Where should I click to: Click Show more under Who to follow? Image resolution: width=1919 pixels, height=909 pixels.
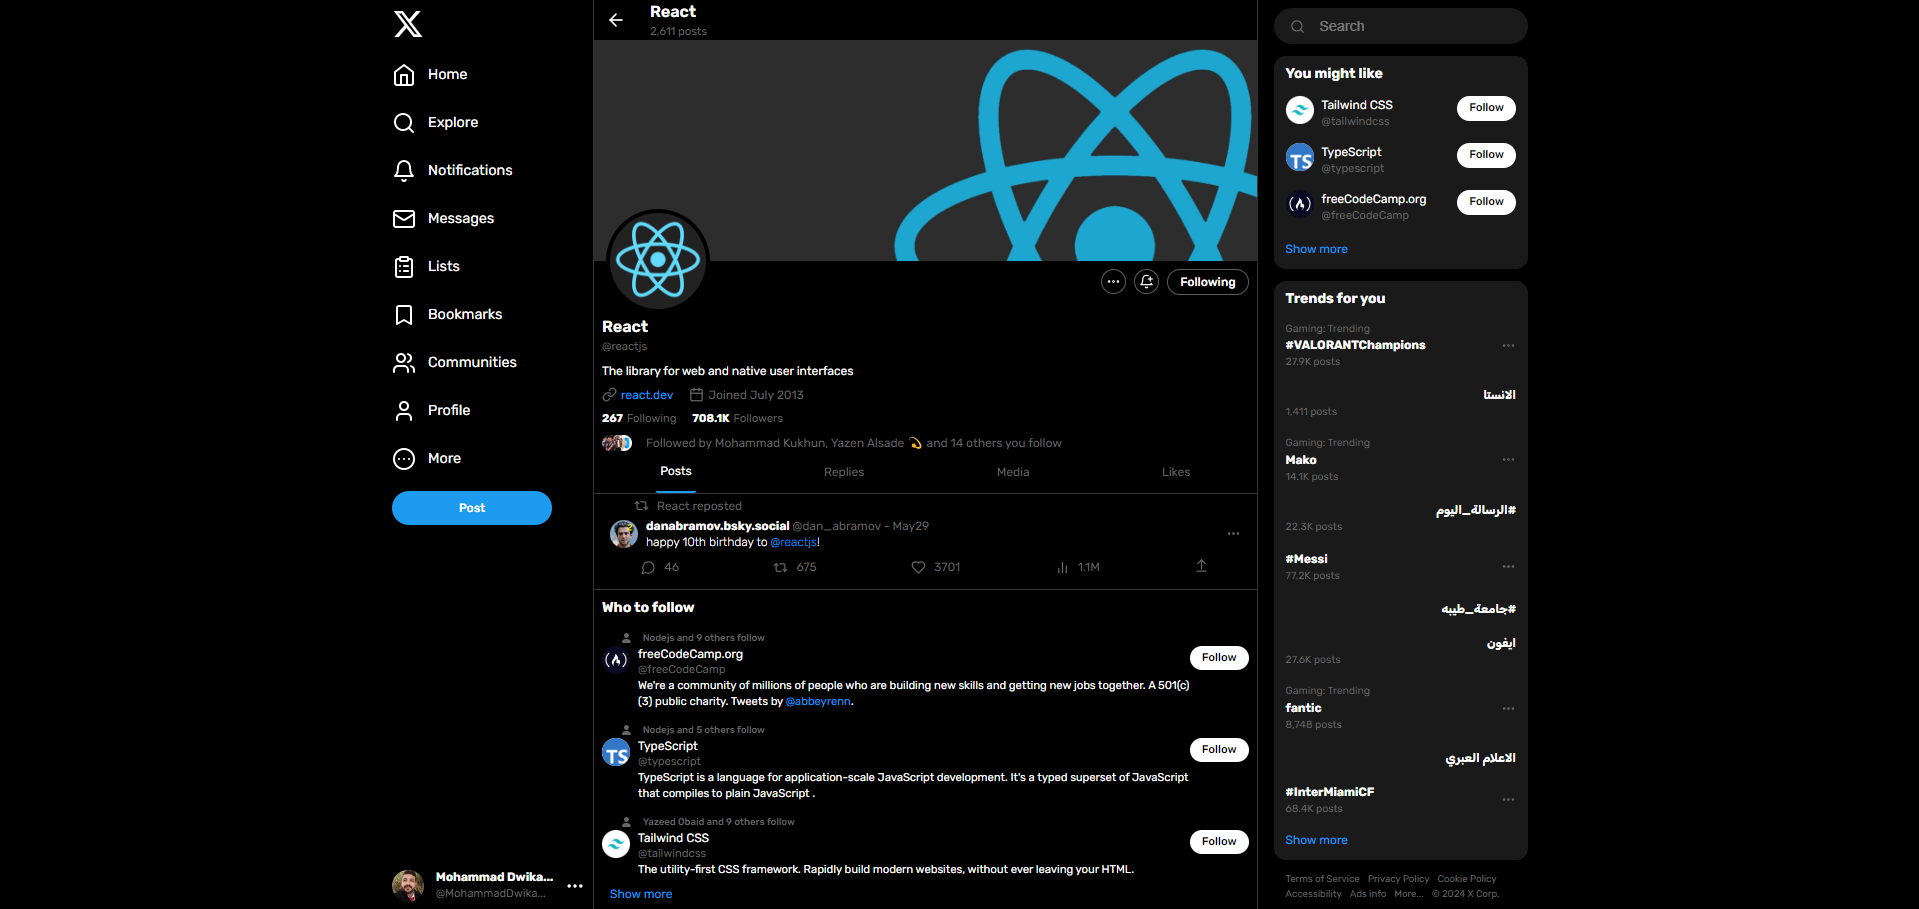pos(641,894)
